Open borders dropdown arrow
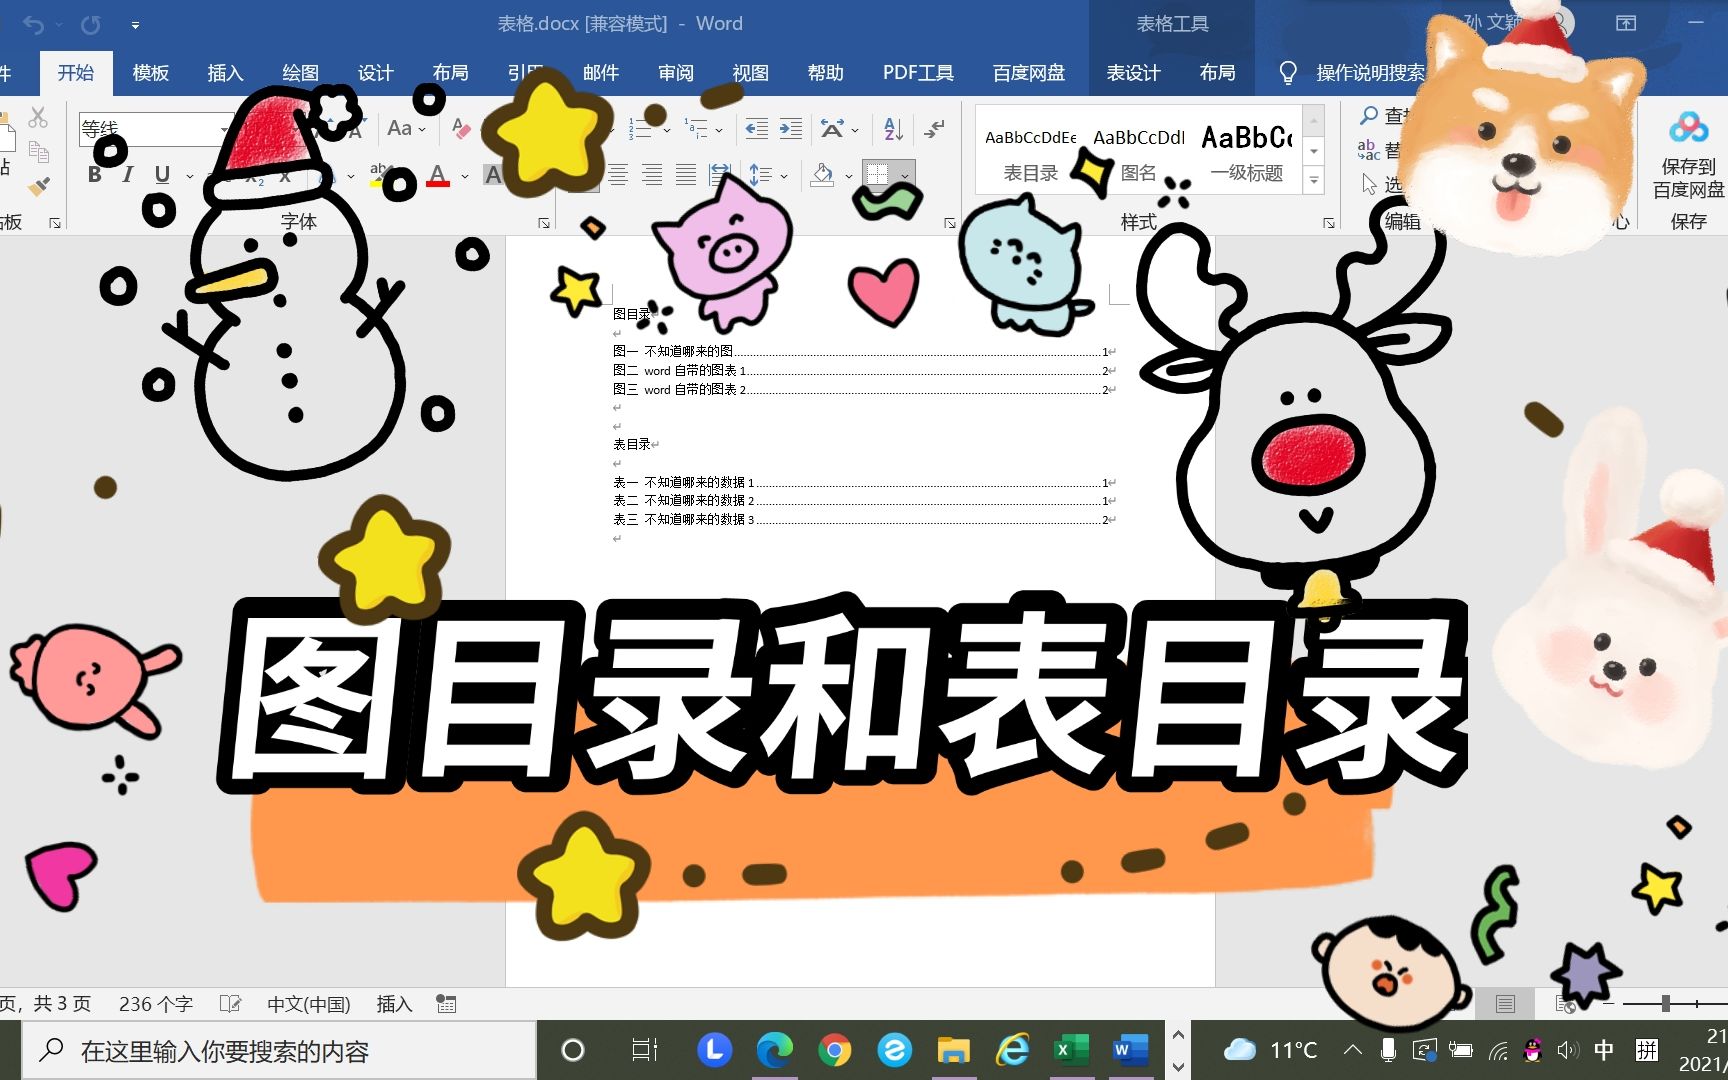Screen dimensions: 1728x1080 (x=904, y=176)
